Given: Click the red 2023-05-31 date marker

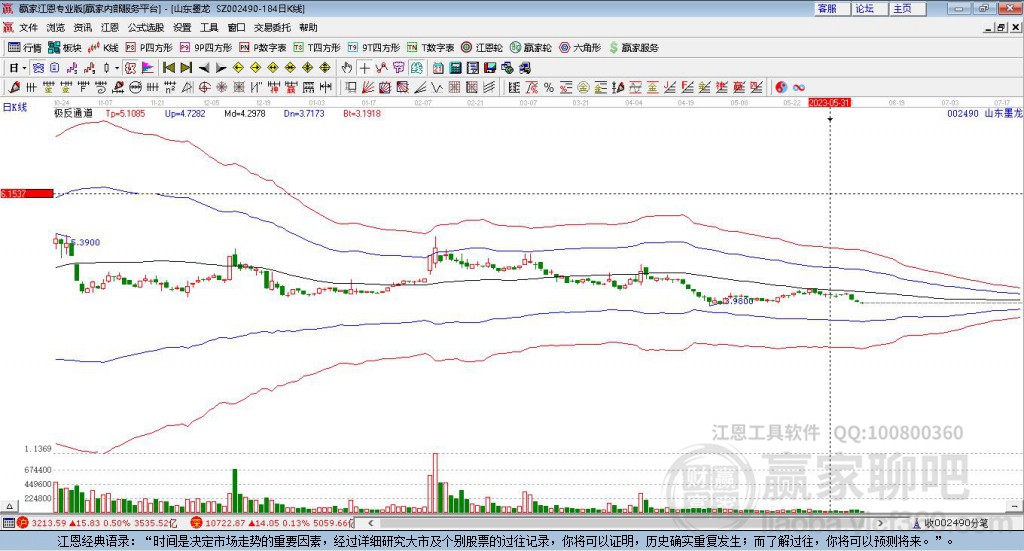Looking at the screenshot, I should (829, 103).
